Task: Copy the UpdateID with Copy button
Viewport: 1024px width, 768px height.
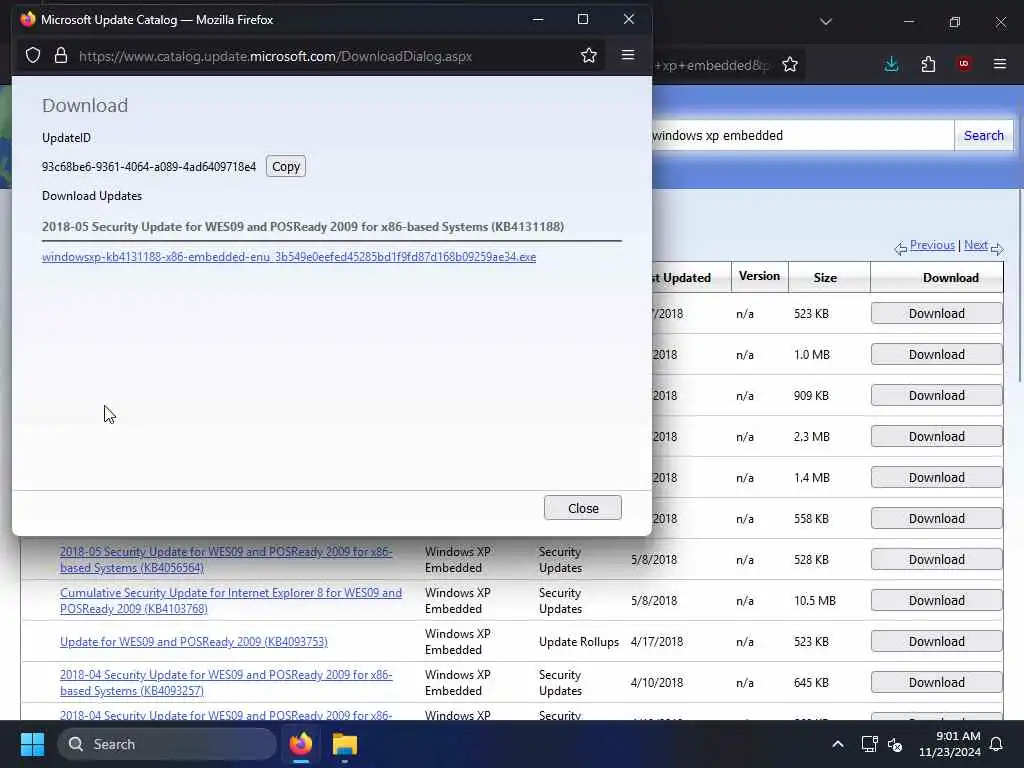Action: coord(286,167)
